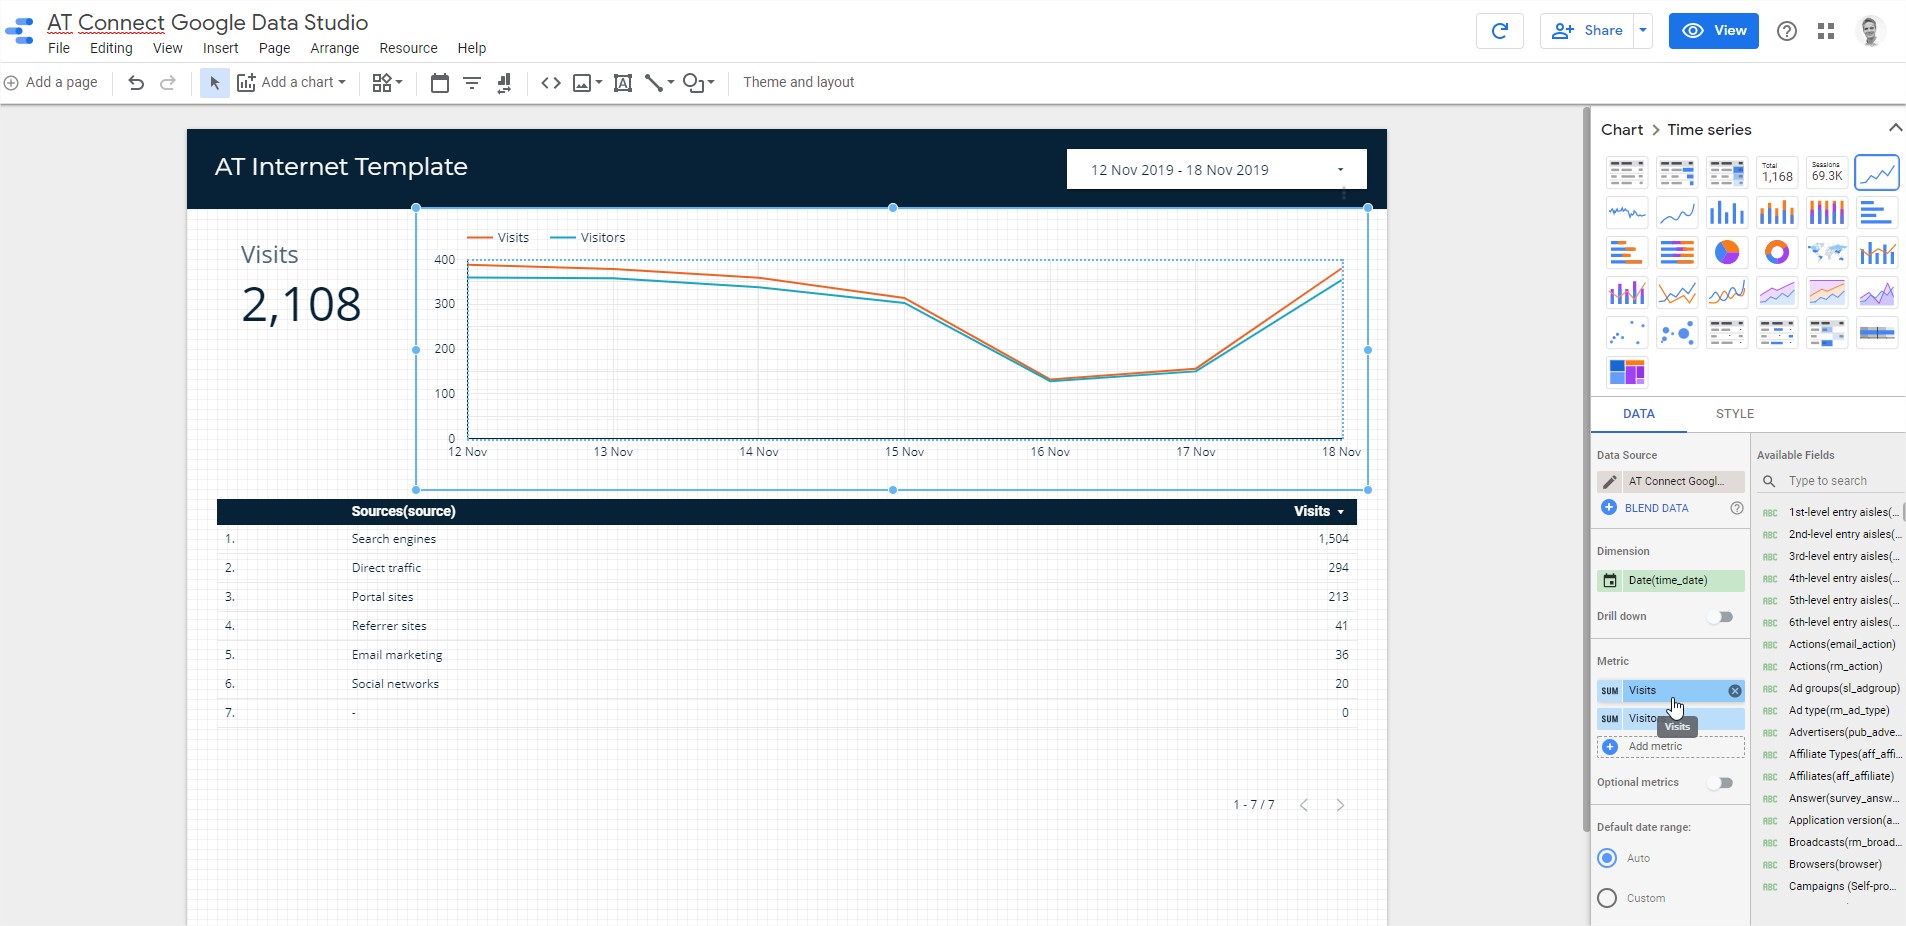Click the Share button
The height and width of the screenshot is (926, 1906).
point(1588,31)
